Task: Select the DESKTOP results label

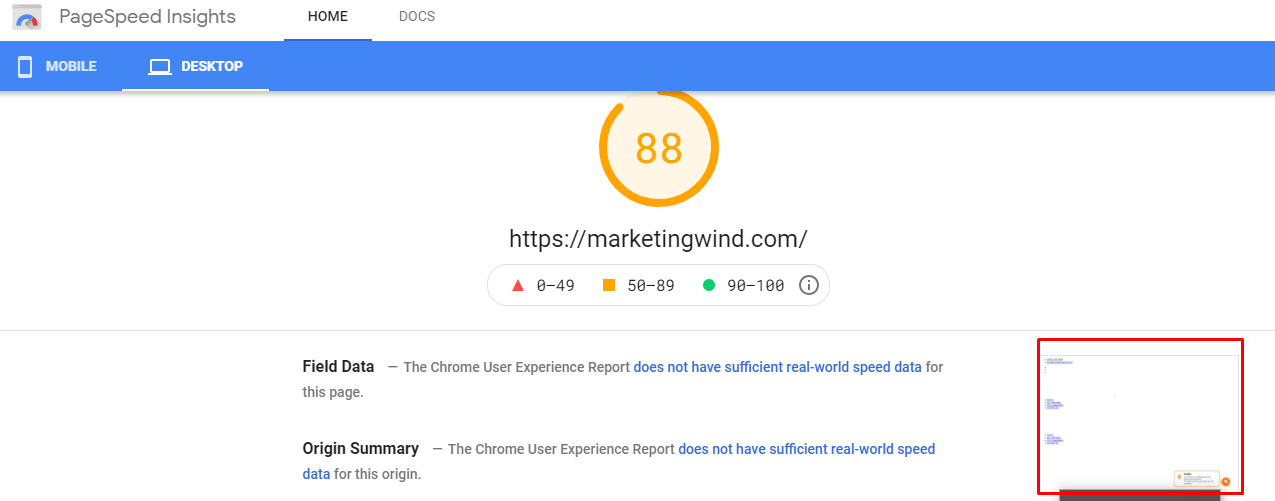Action: tap(212, 67)
